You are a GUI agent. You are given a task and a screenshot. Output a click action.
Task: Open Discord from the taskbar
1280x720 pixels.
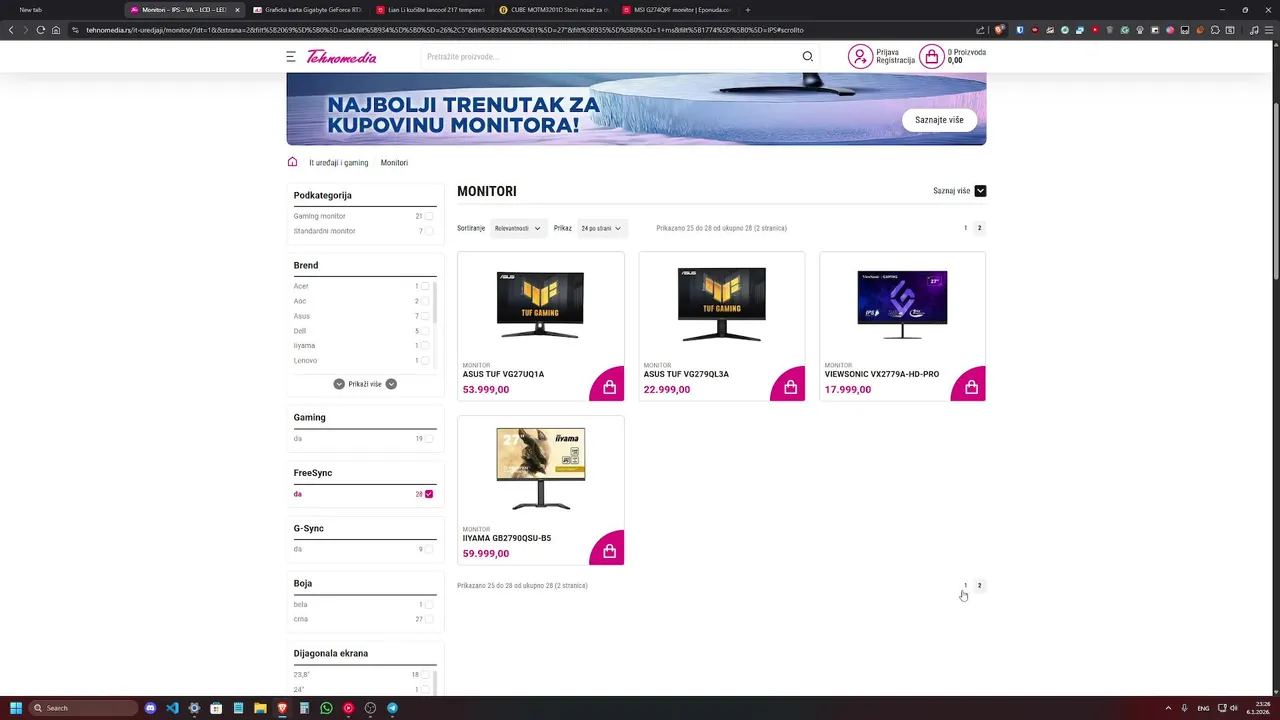[150, 708]
